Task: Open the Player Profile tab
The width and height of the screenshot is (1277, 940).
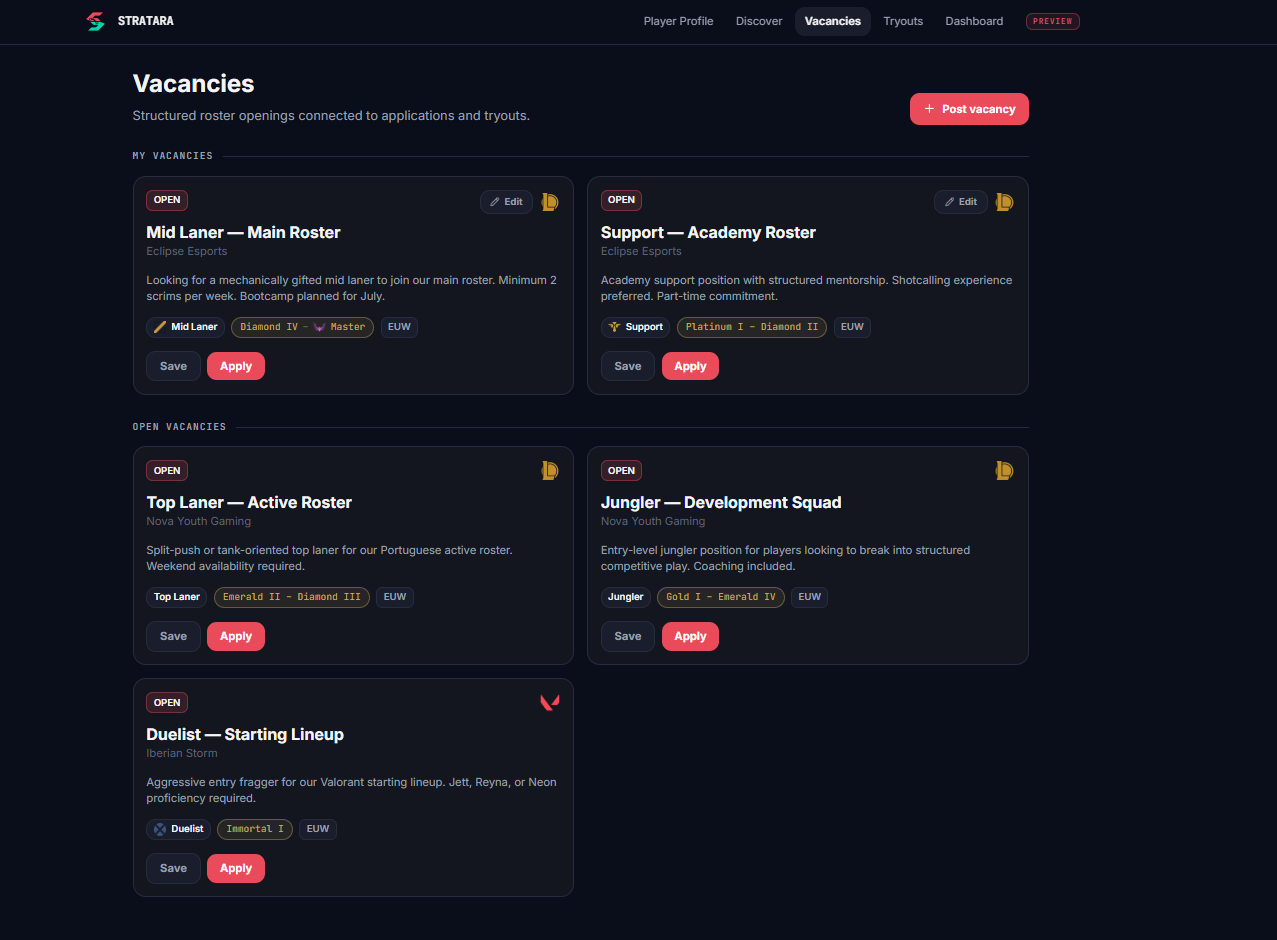Action: [678, 21]
